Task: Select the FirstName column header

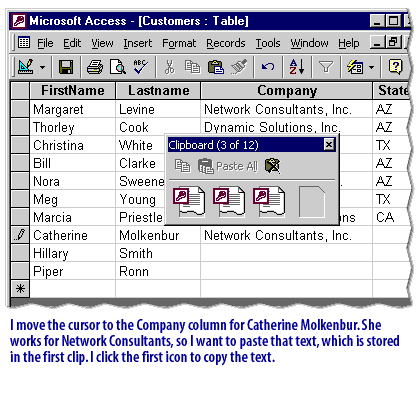Action: pos(73,91)
